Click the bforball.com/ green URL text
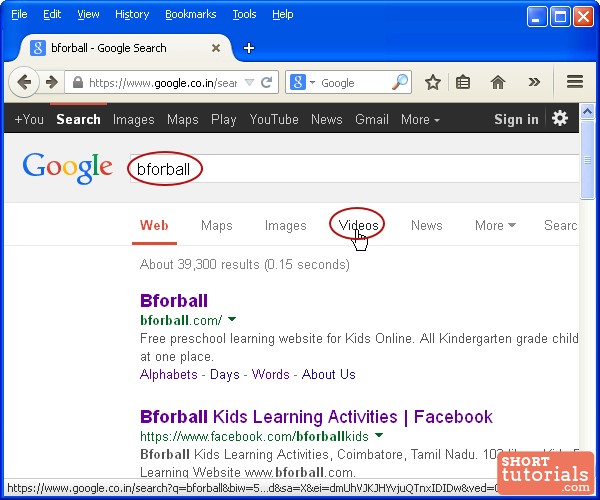The width and height of the screenshot is (600, 500). coord(181,320)
